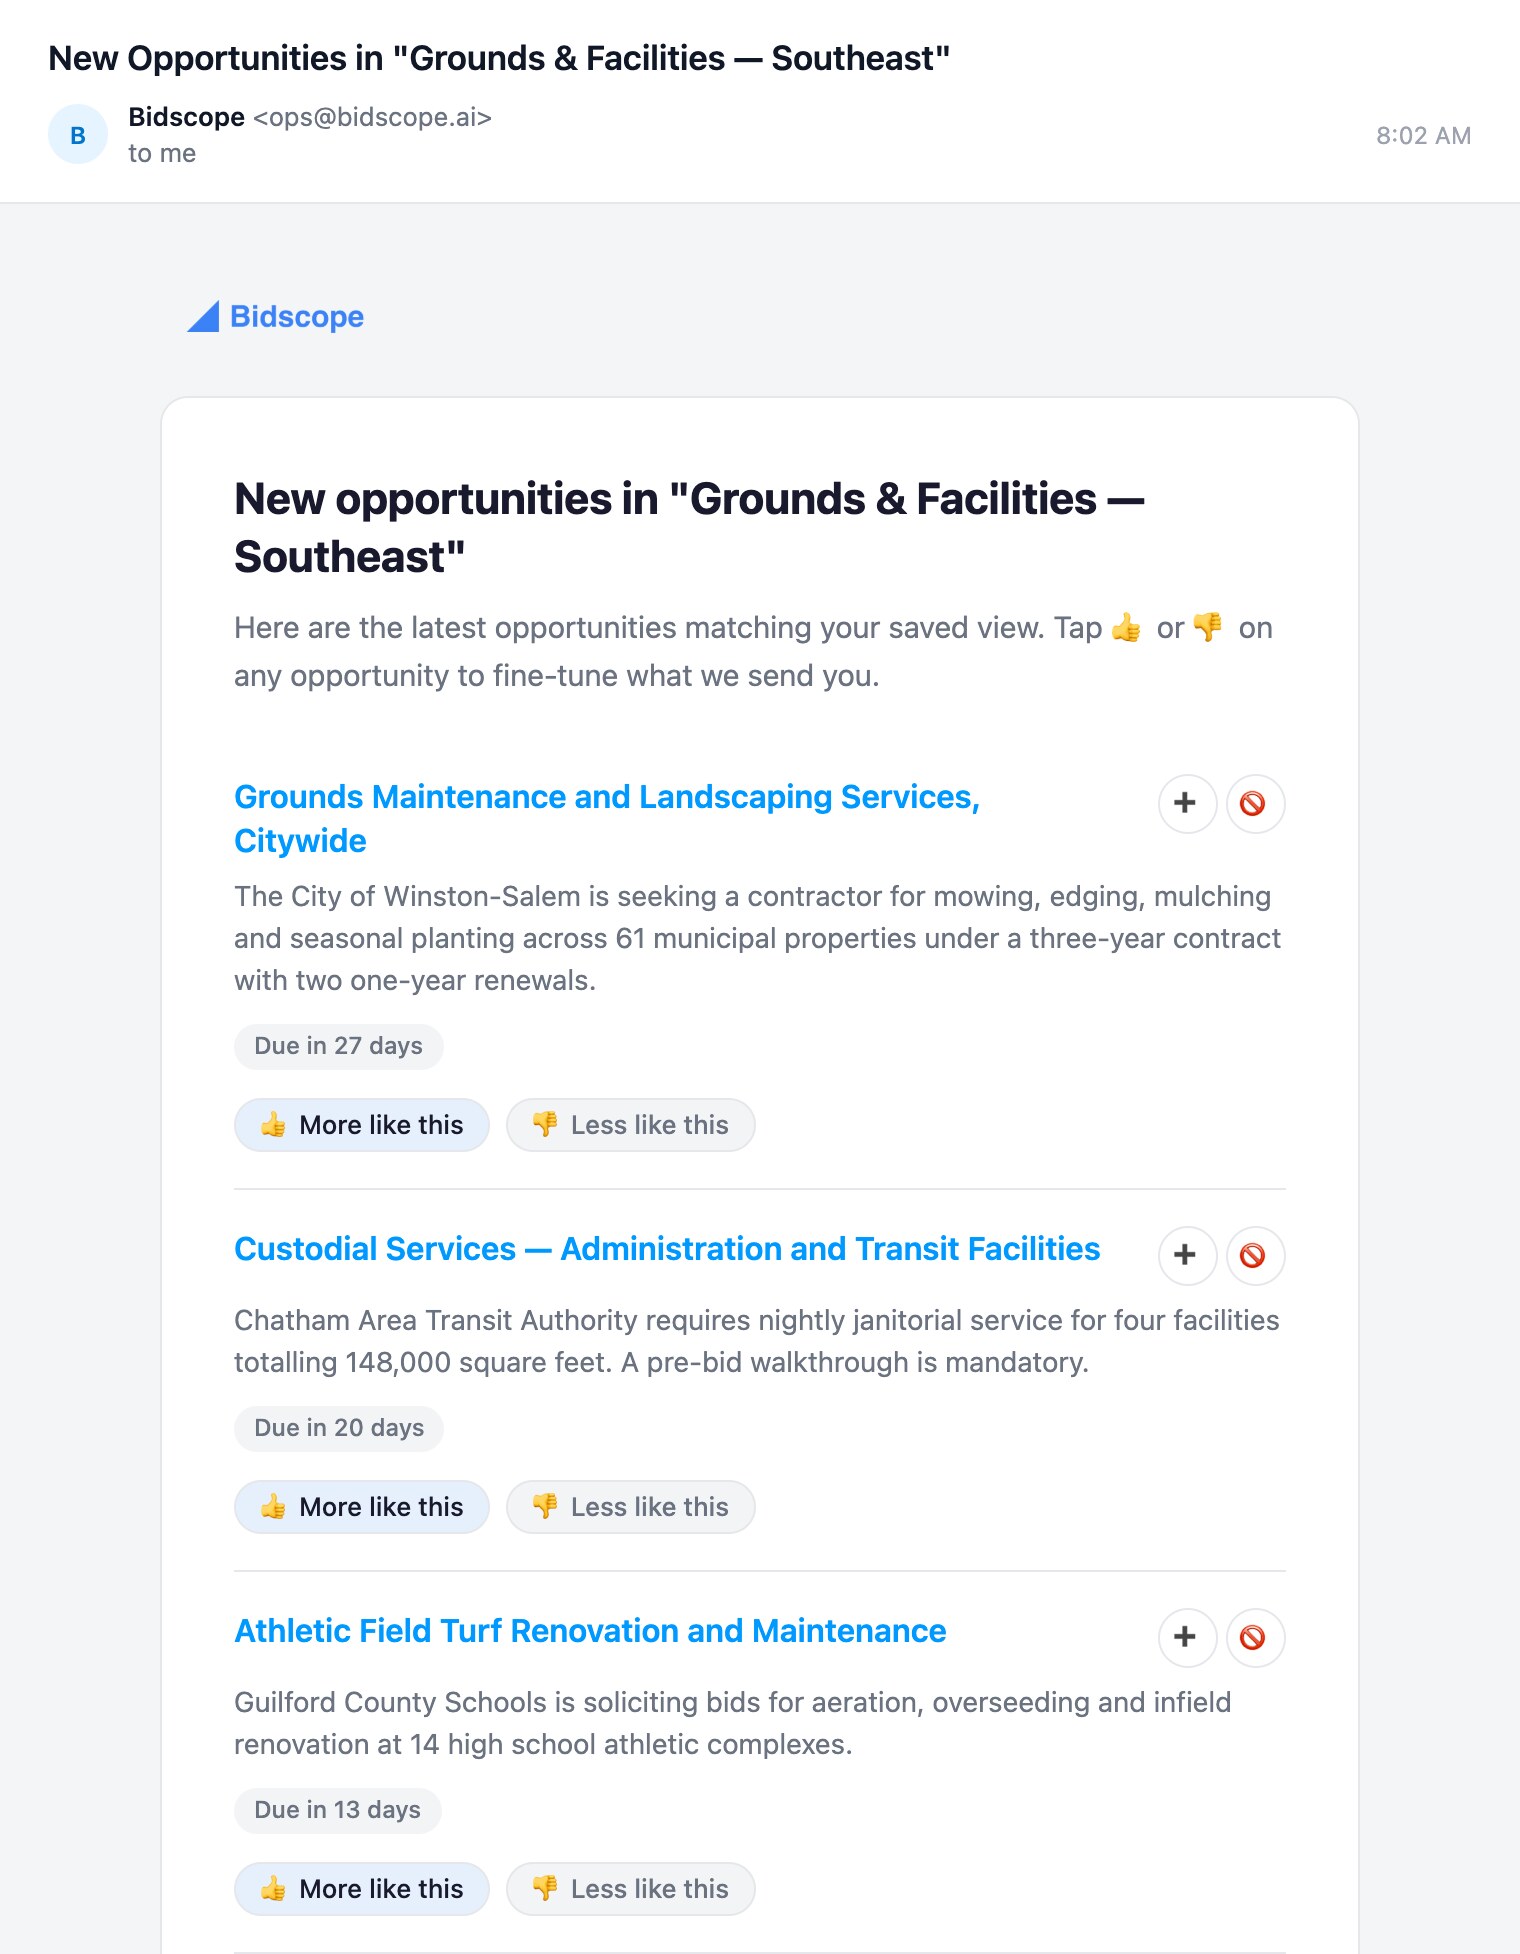The height and width of the screenshot is (1954, 1520).
Task: Click the City of Winston-Salem description paragraph
Action: (x=758, y=938)
